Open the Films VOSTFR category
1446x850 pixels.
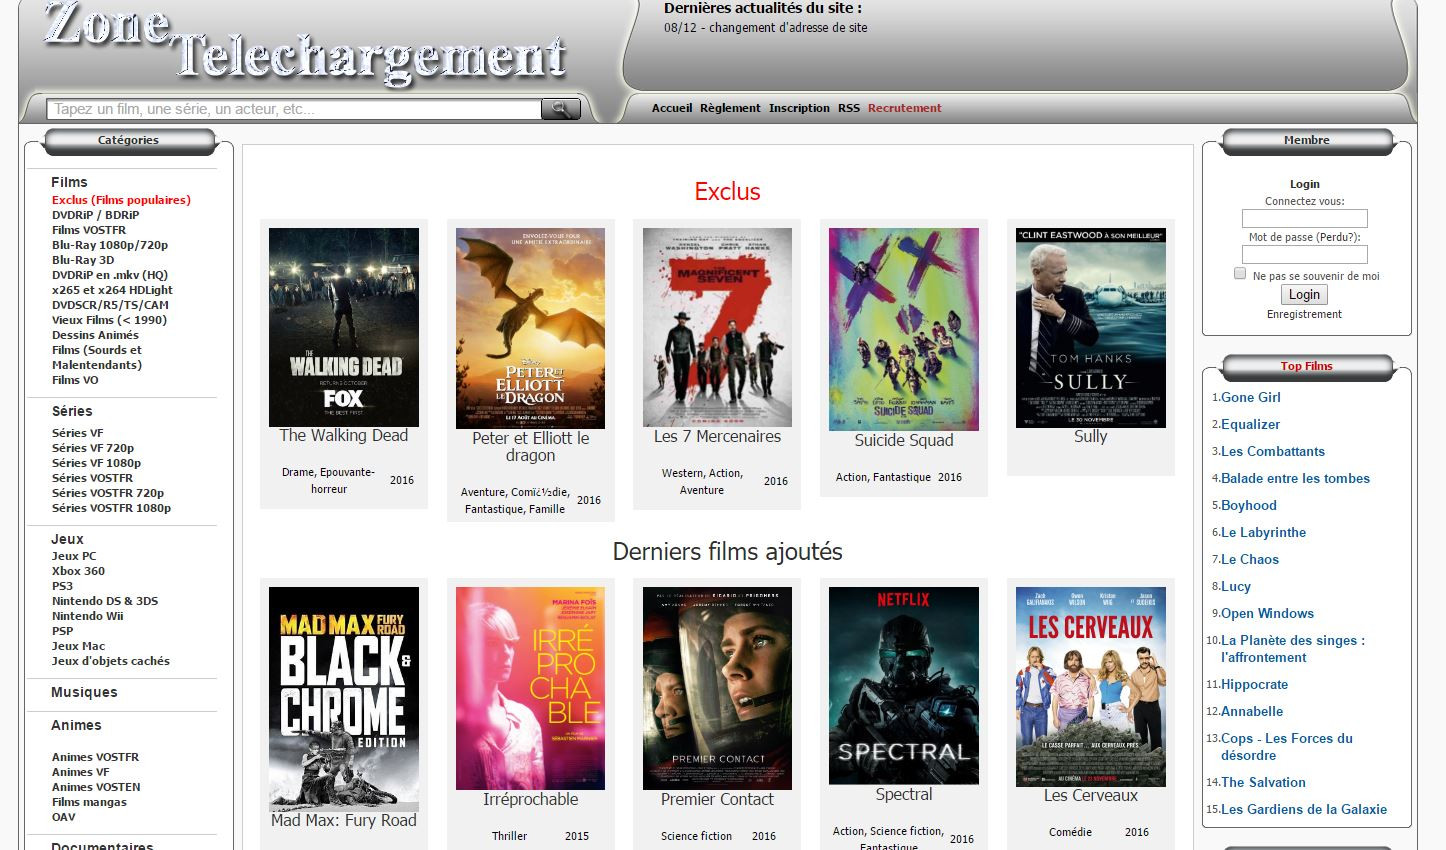[x=89, y=230]
